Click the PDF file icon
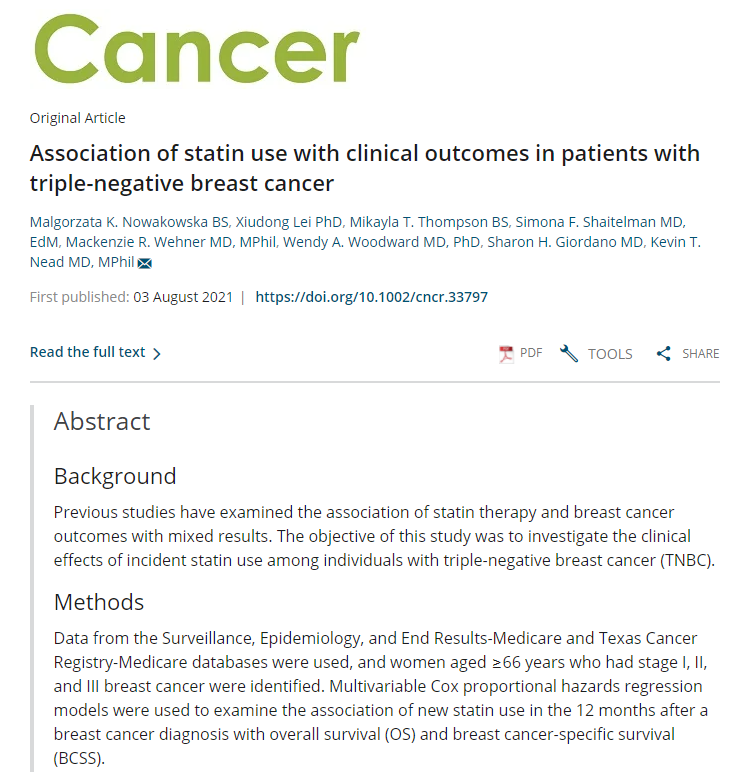Viewport: 743px width, 772px height. [507, 353]
